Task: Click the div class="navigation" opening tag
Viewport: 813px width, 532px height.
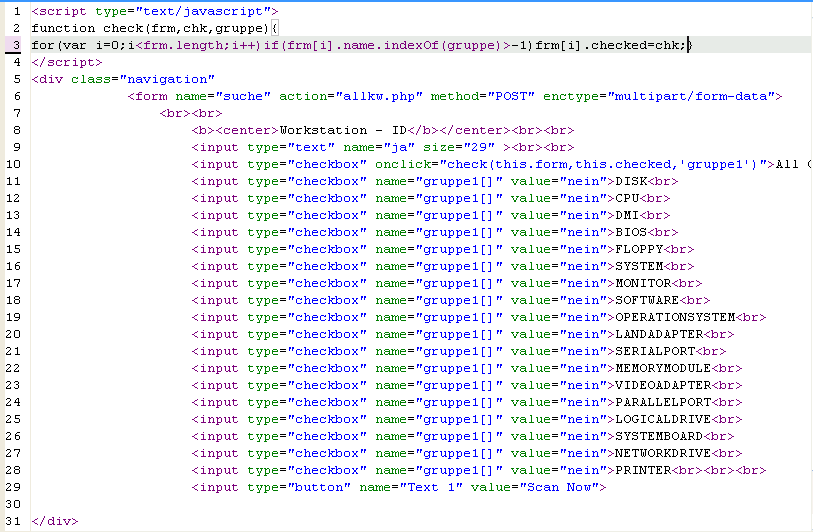Action: pyautogui.click(x=123, y=79)
